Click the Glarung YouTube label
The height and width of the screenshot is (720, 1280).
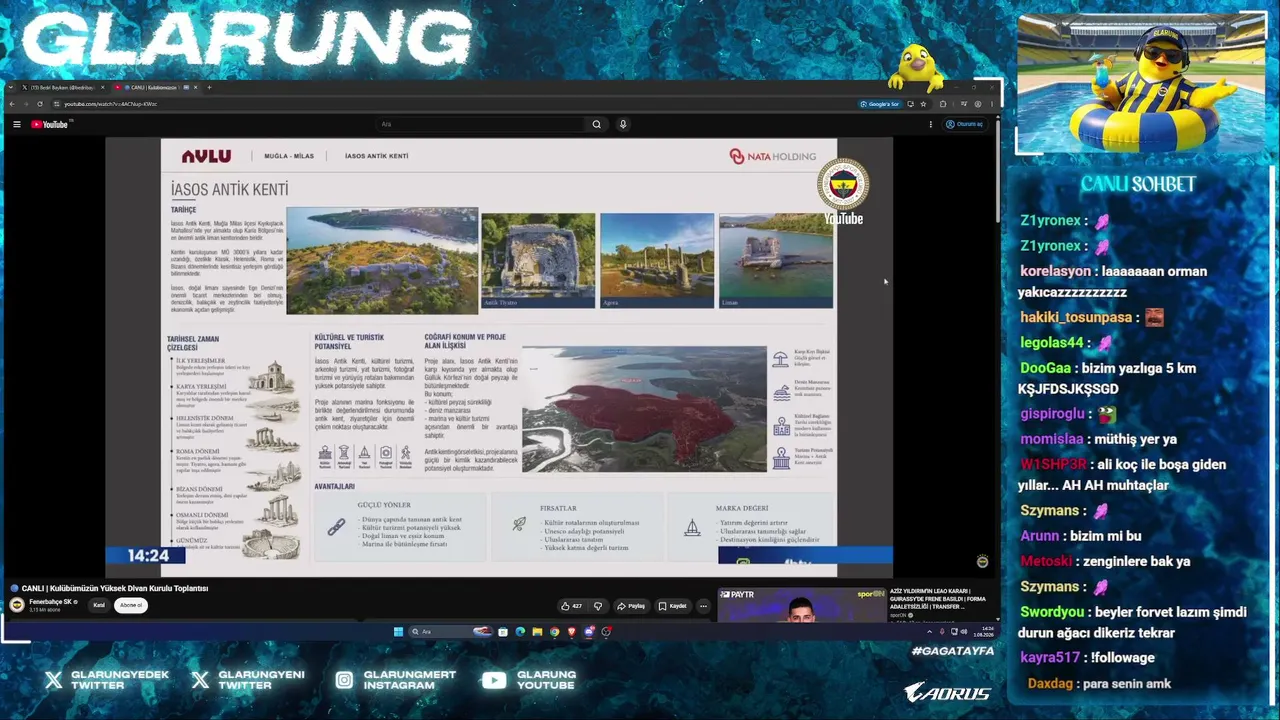coord(547,680)
